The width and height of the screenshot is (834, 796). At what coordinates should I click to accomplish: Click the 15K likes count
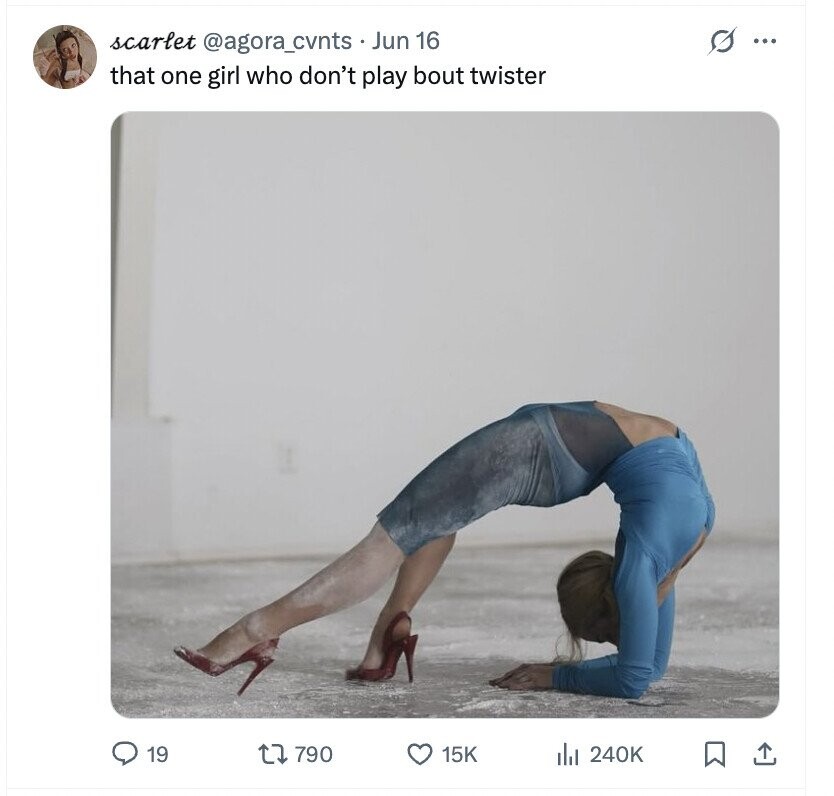point(459,755)
